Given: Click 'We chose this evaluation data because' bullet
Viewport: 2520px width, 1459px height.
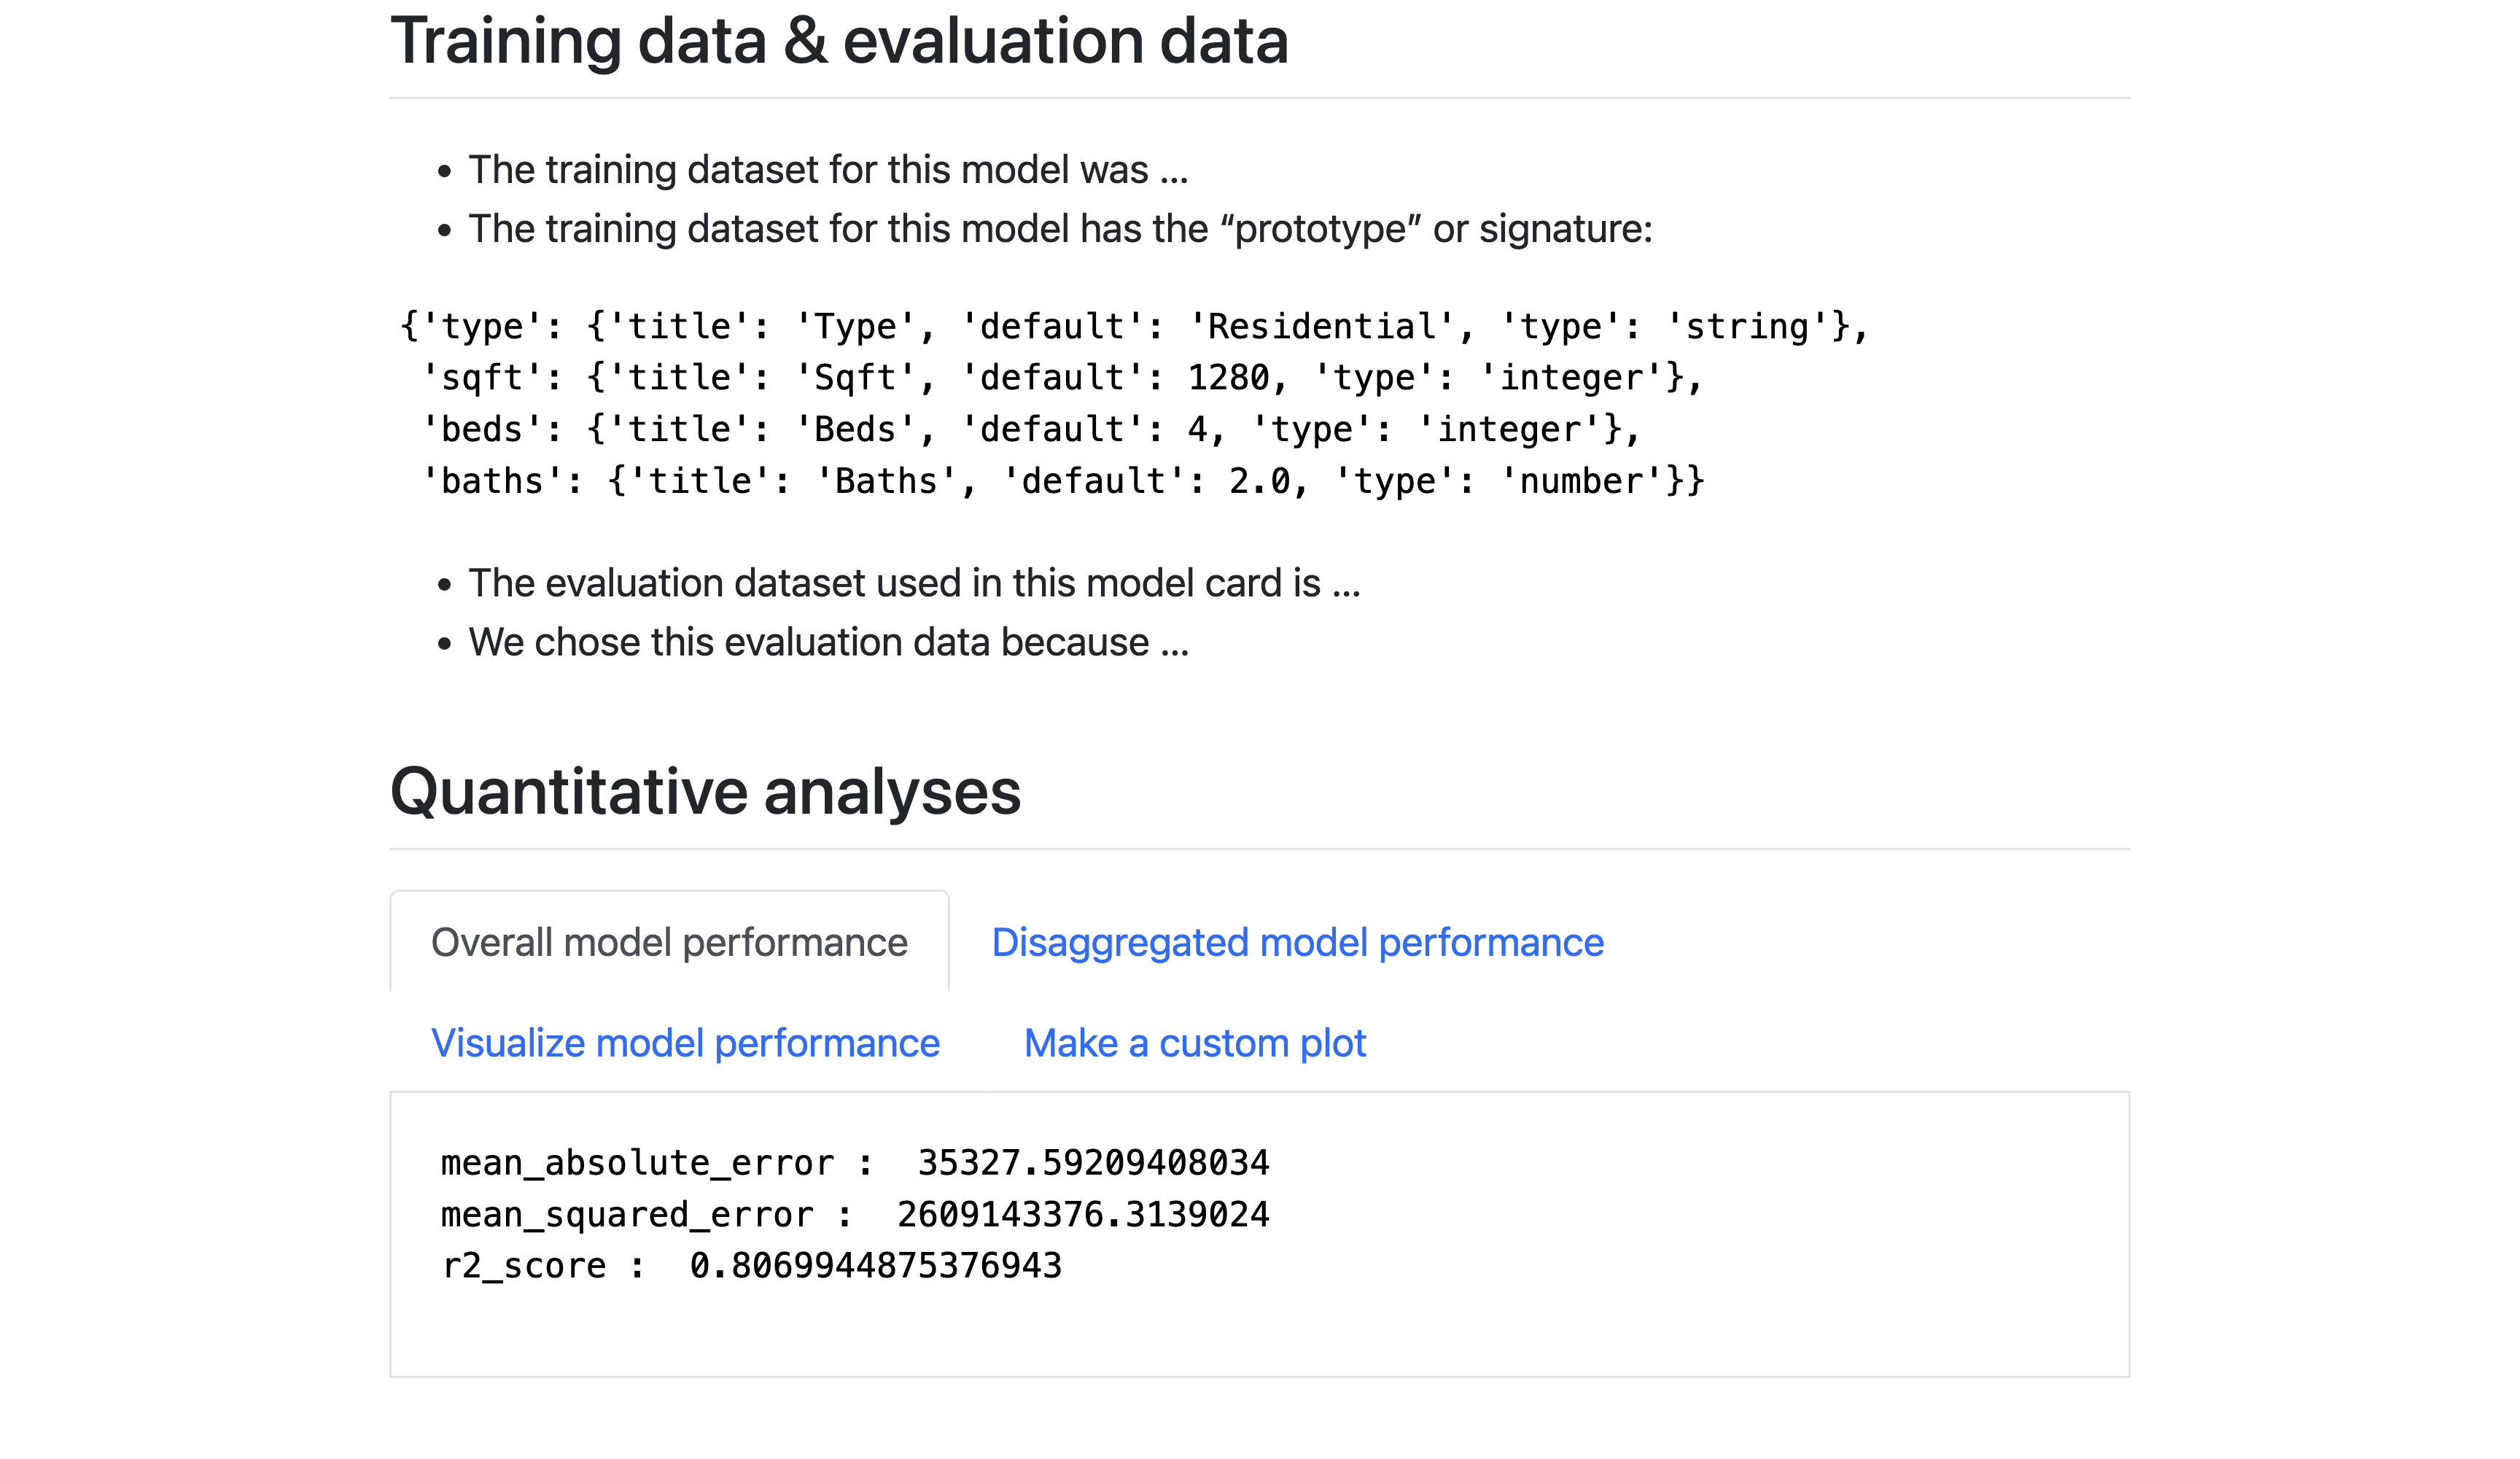Looking at the screenshot, I should 829,642.
